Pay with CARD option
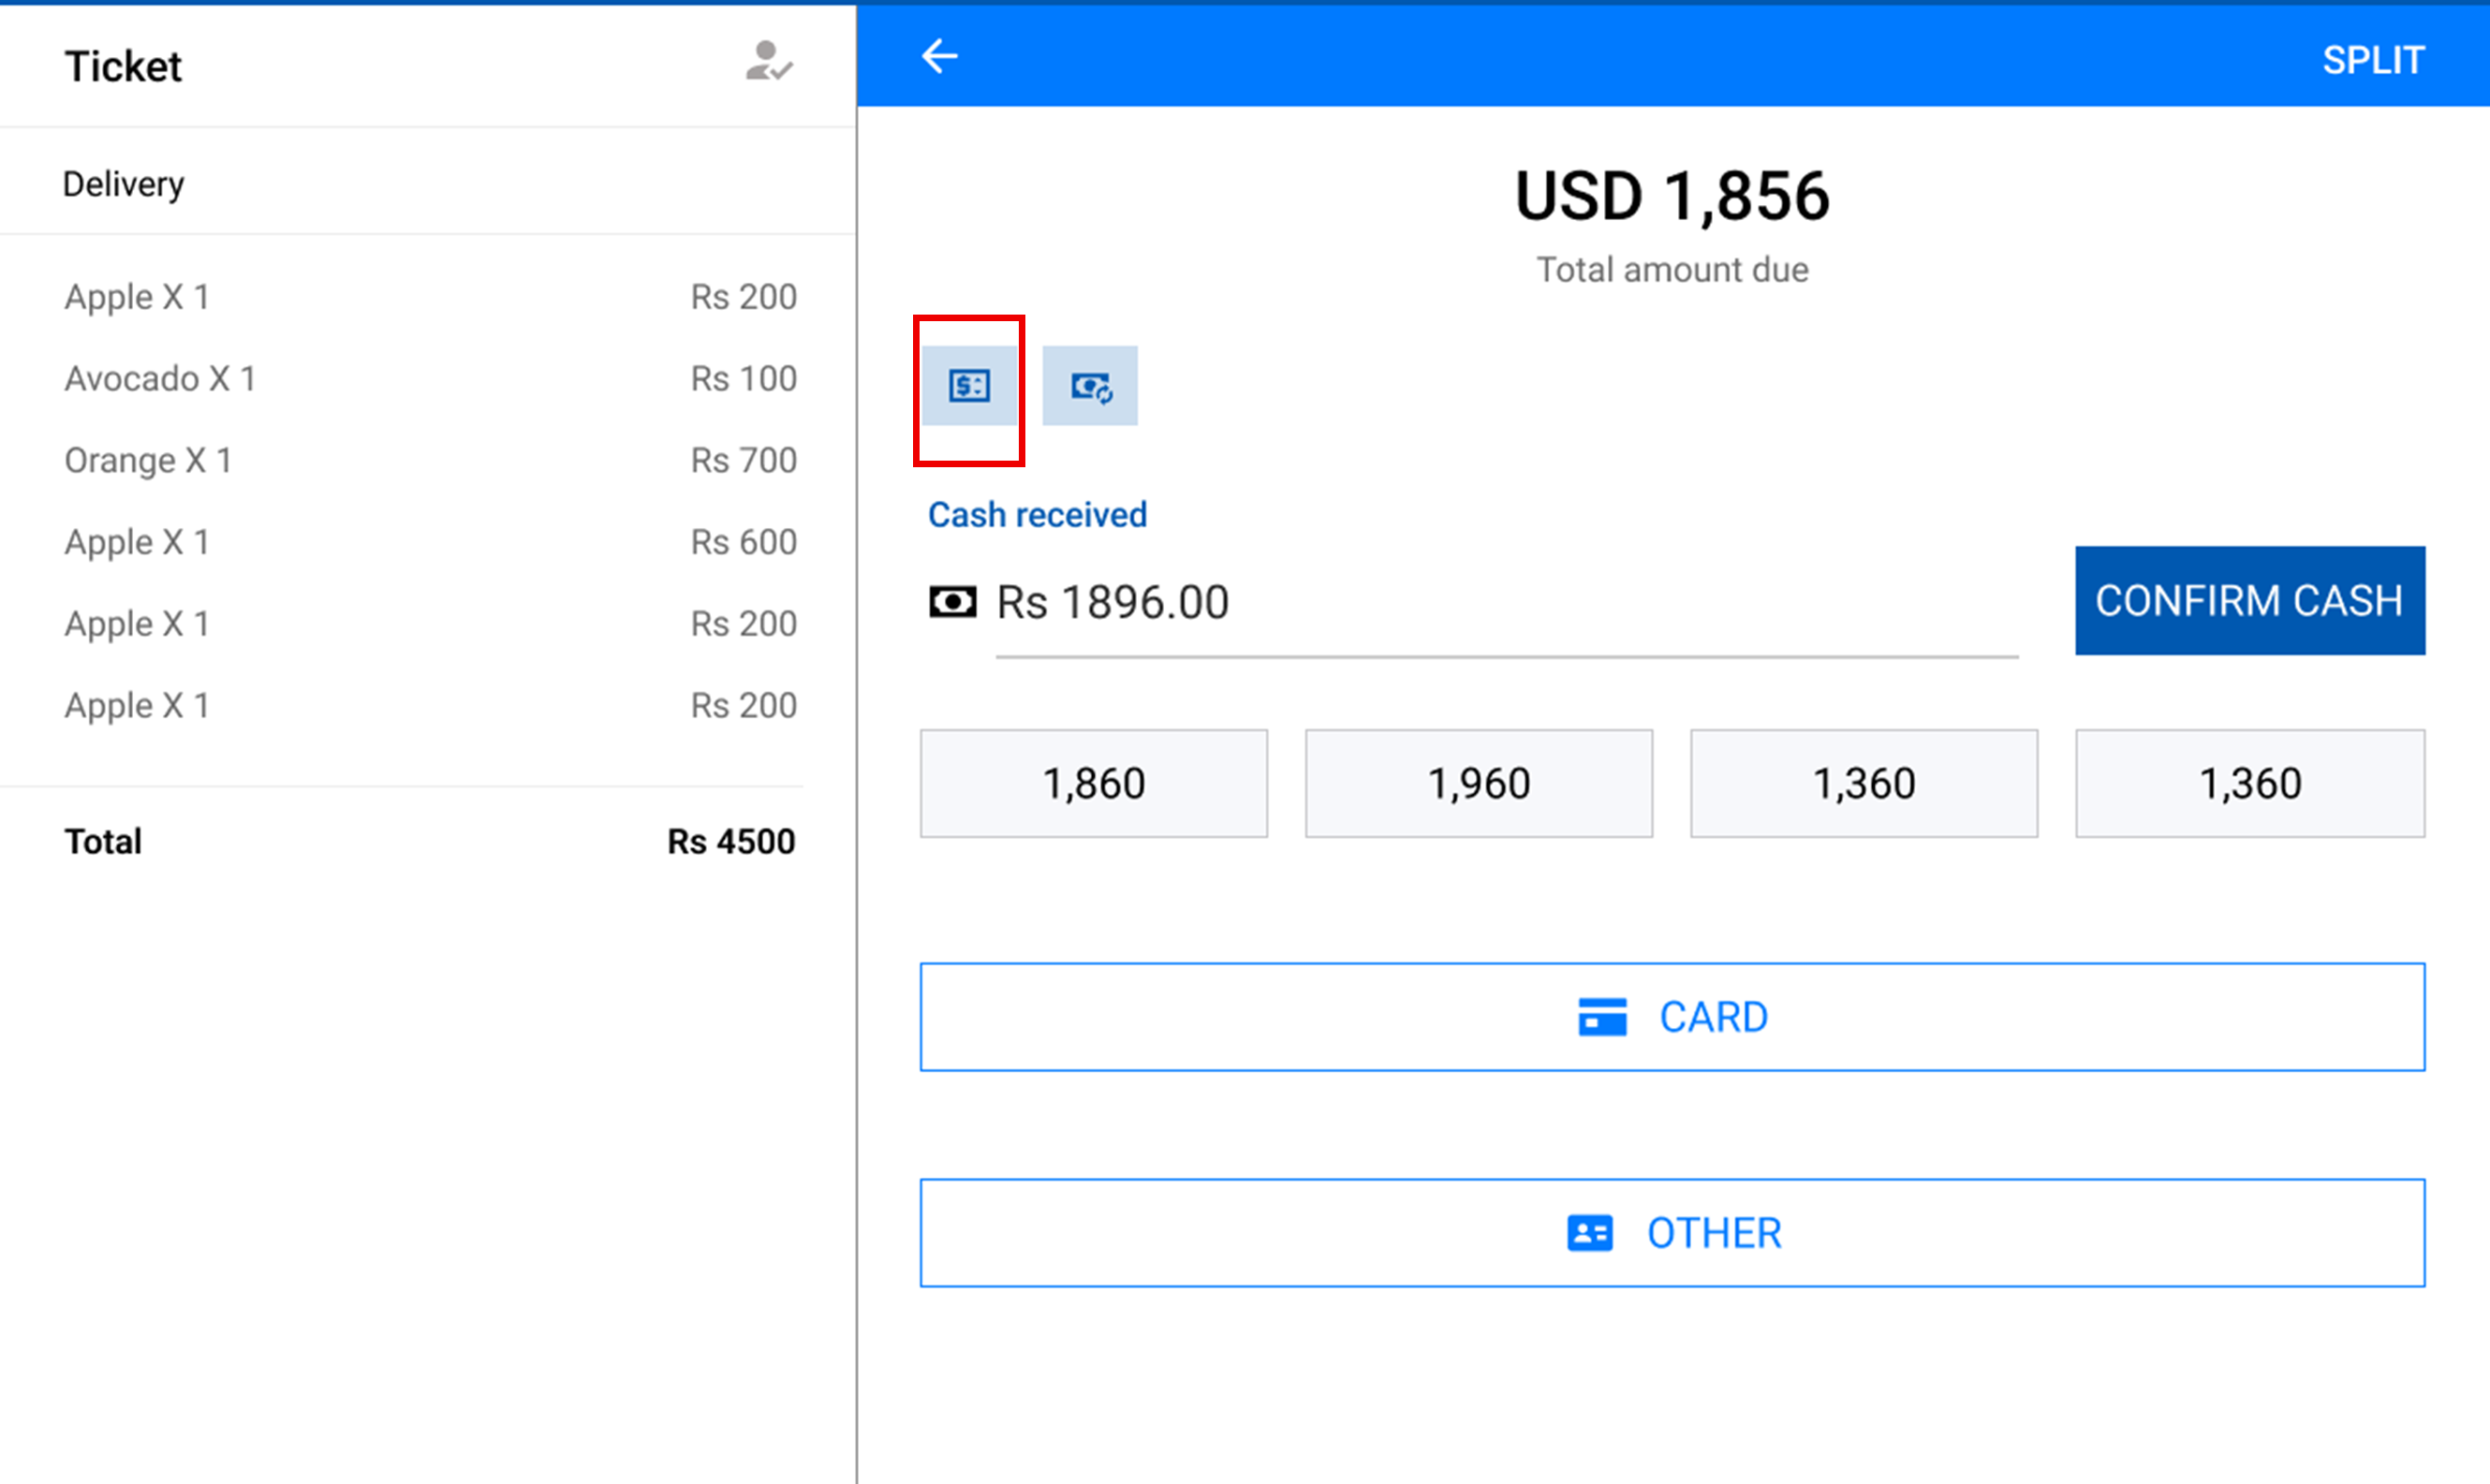Image resolution: width=2490 pixels, height=1484 pixels. pyautogui.click(x=1672, y=1017)
